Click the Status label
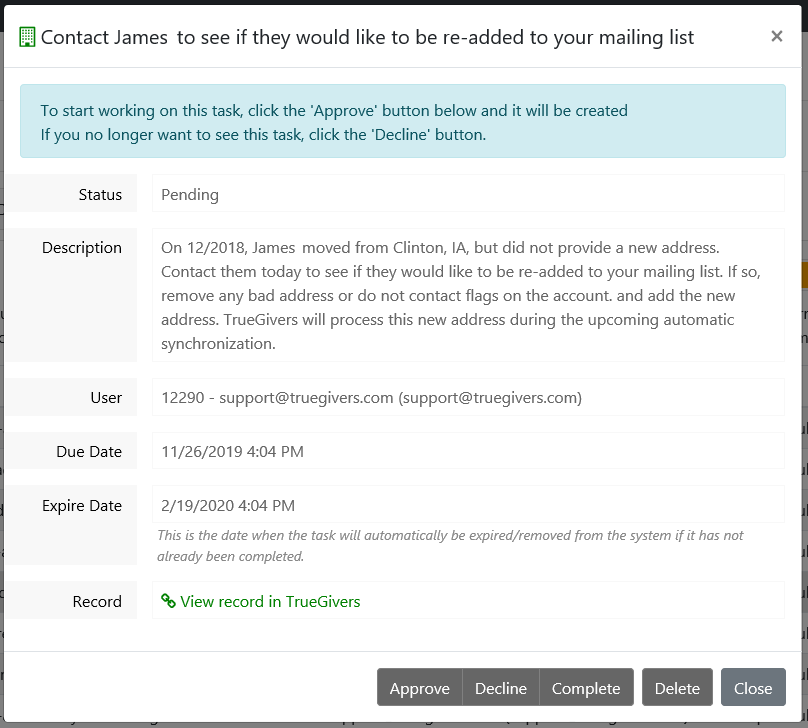The image size is (808, 728). click(x=100, y=195)
